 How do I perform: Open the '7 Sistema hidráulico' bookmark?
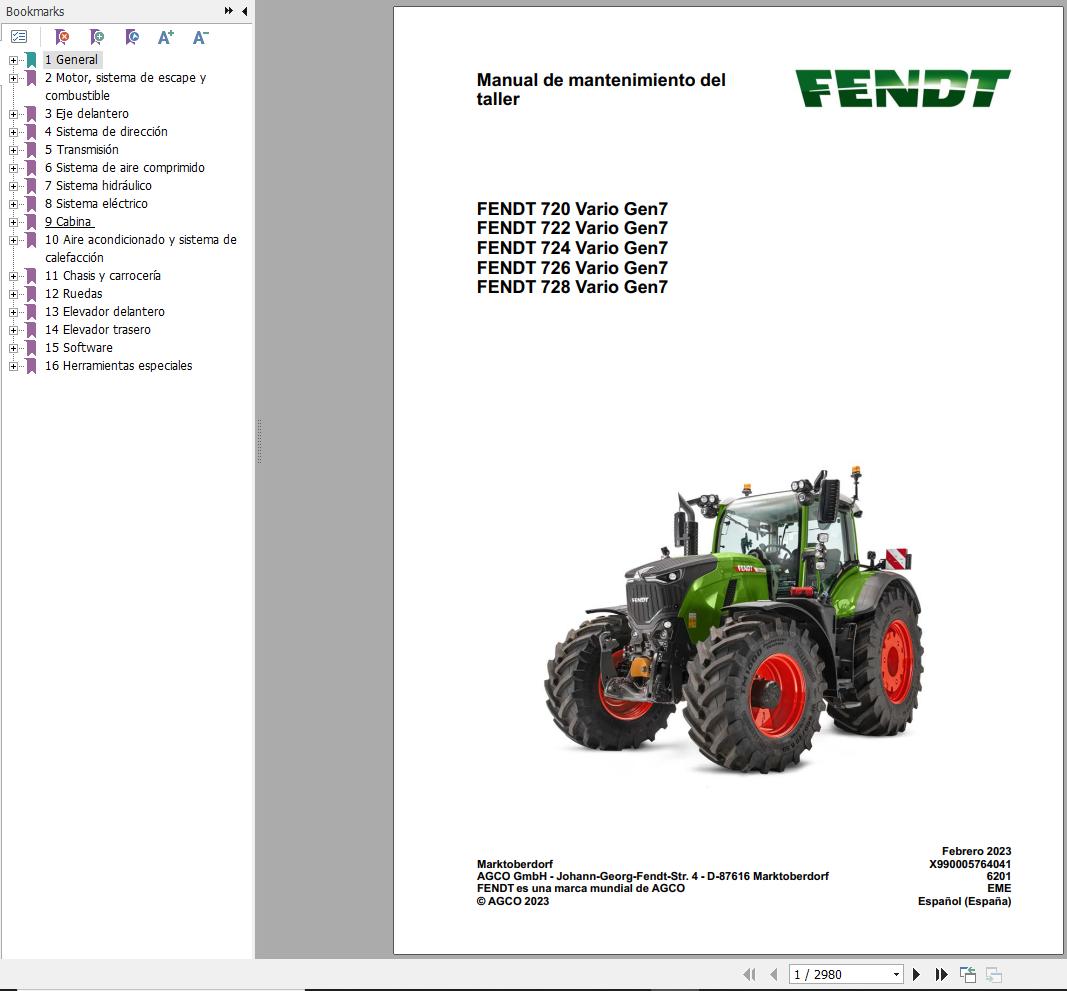(98, 186)
